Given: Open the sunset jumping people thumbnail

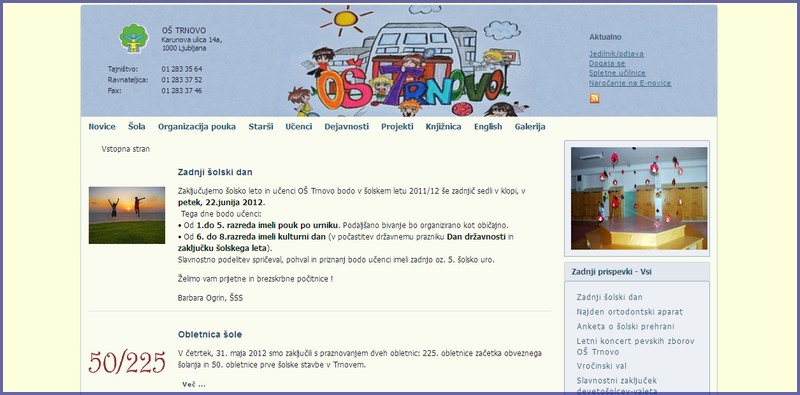Looking at the screenshot, I should tap(127, 215).
